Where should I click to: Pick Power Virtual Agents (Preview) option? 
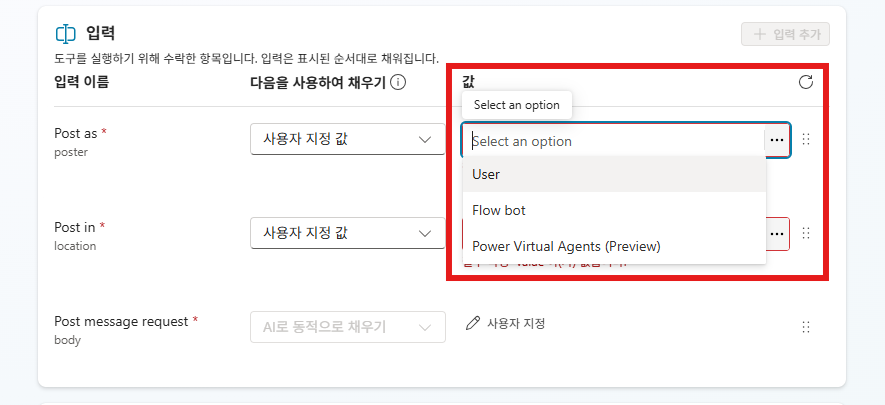pyautogui.click(x=614, y=246)
